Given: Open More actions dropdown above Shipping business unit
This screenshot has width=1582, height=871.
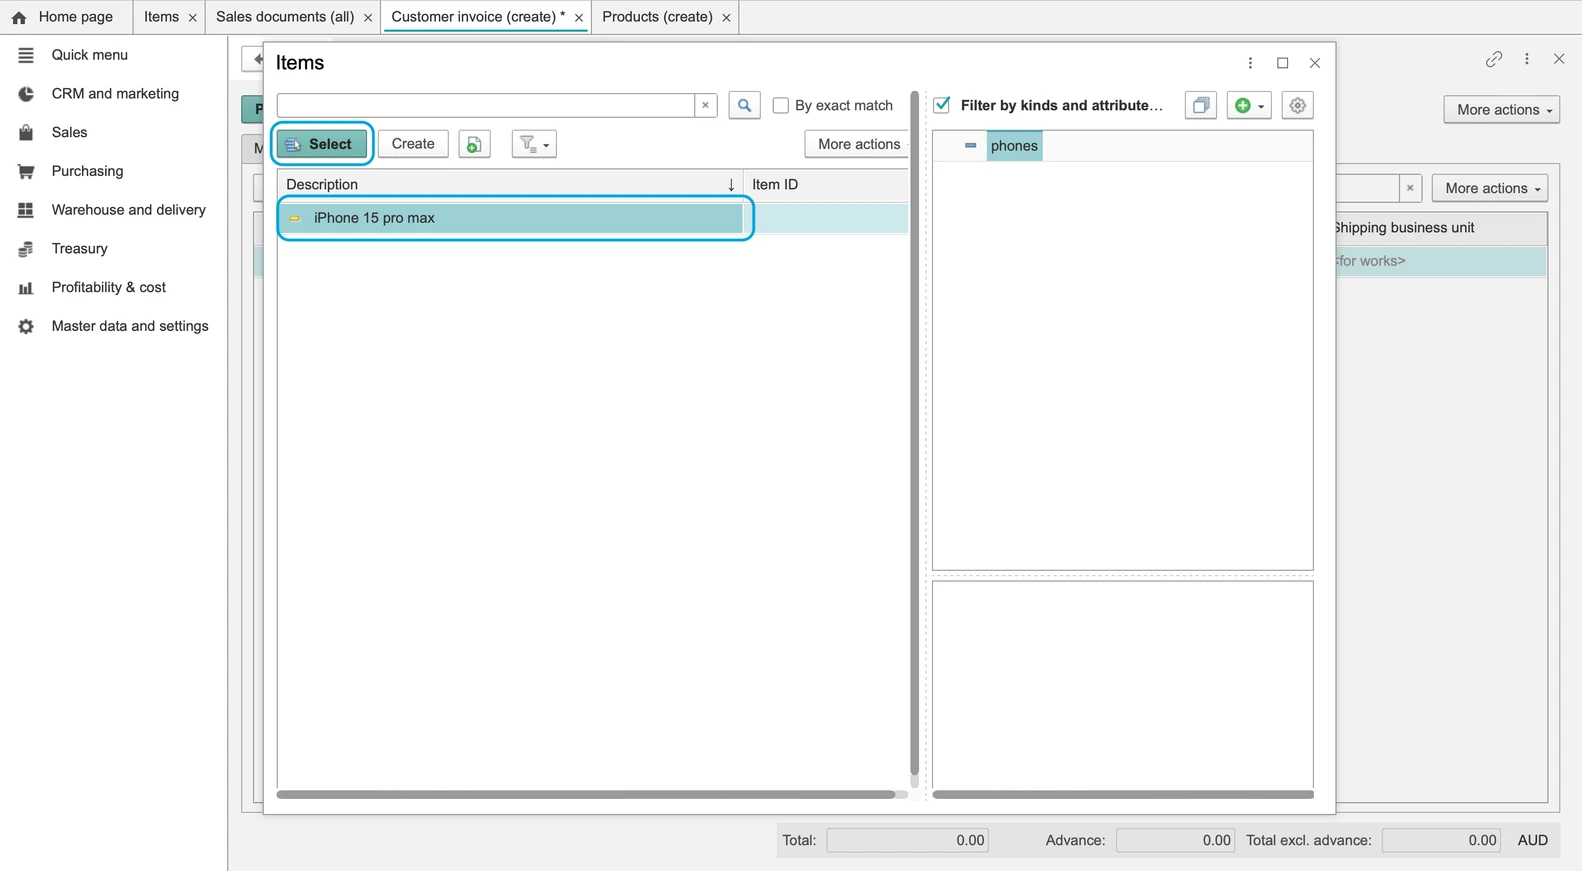Looking at the screenshot, I should tap(1490, 188).
